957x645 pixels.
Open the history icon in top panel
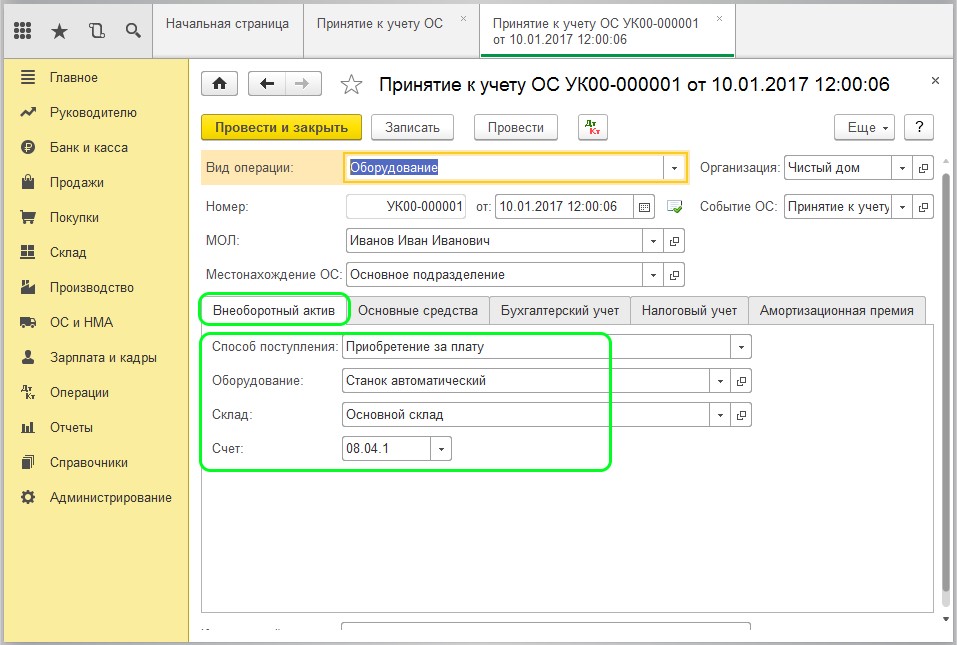96,31
